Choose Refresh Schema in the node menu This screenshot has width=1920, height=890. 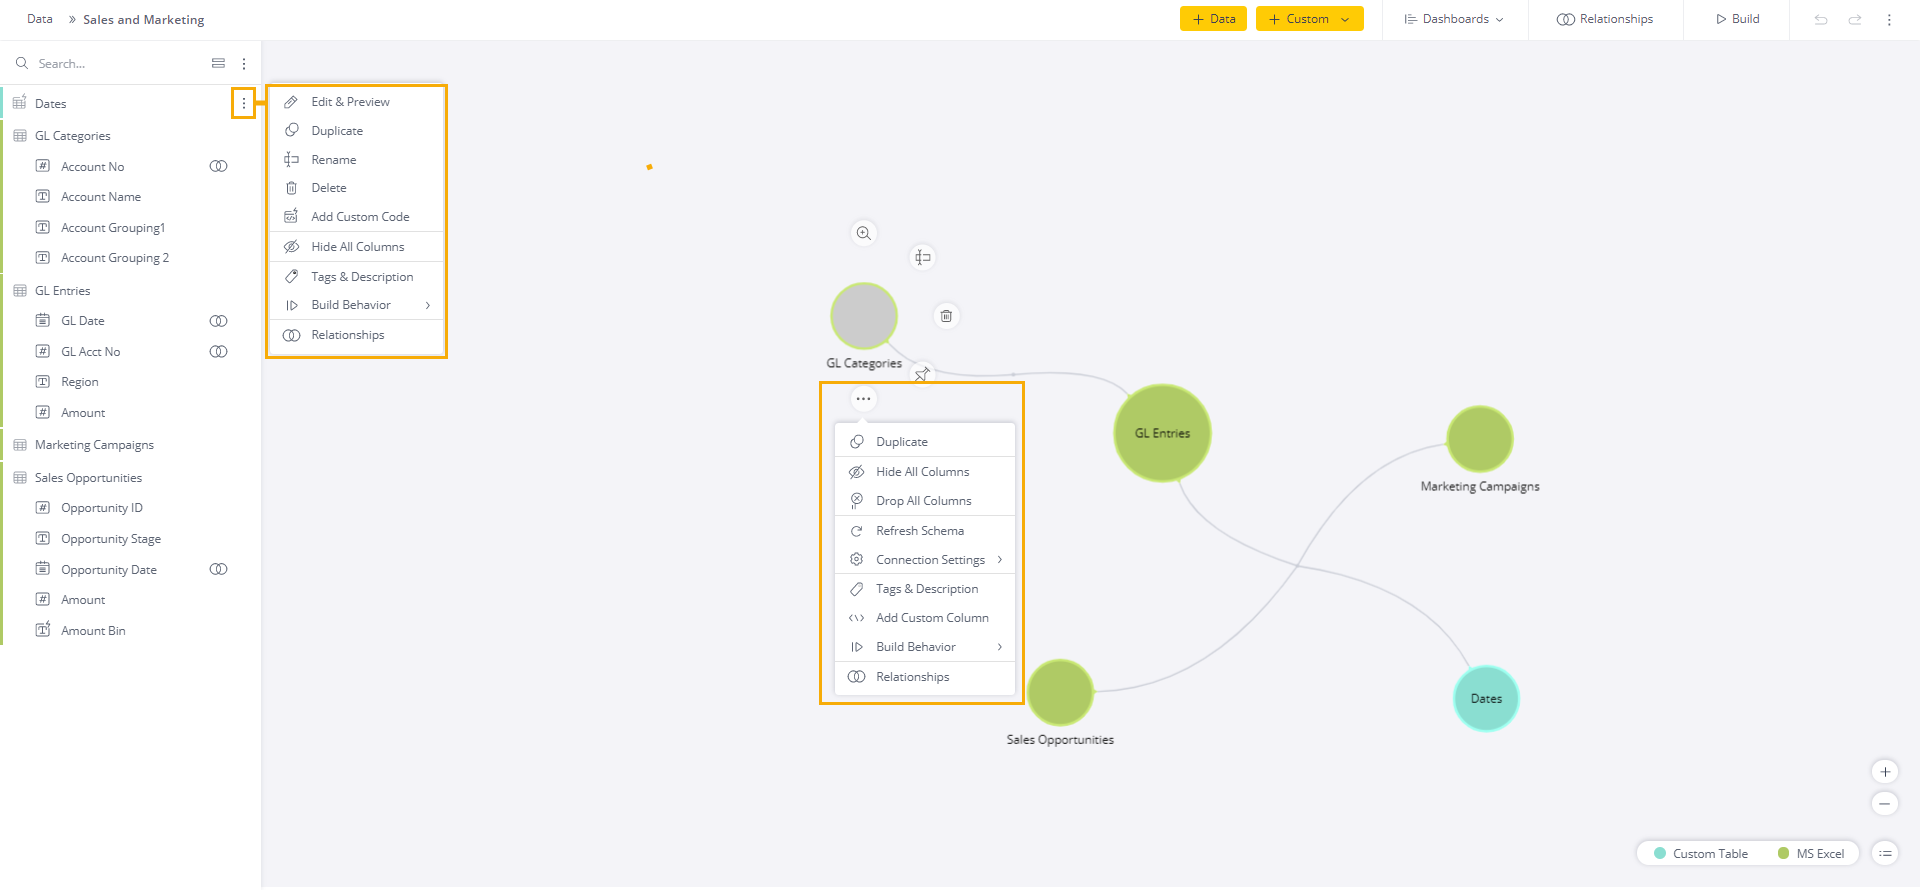coord(919,531)
